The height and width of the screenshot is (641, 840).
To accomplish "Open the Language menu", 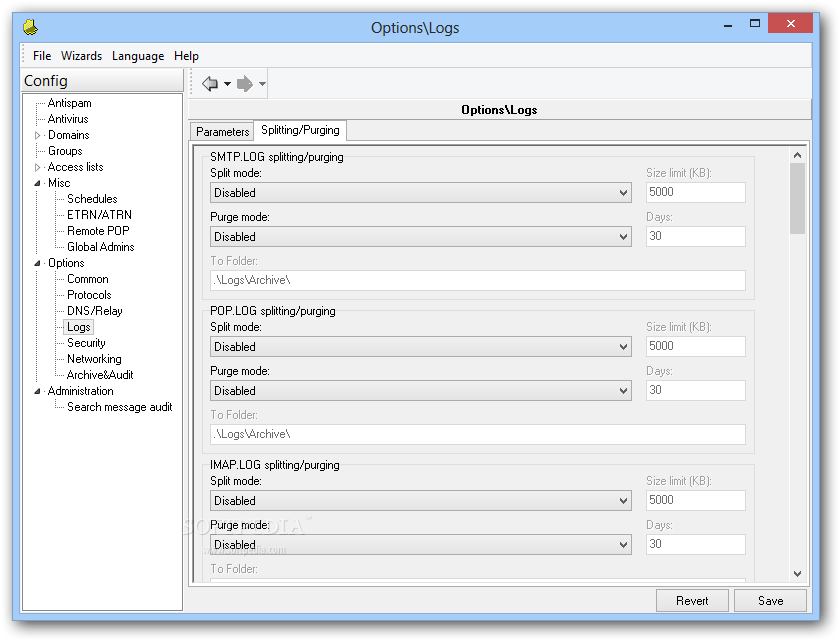I will coord(138,56).
